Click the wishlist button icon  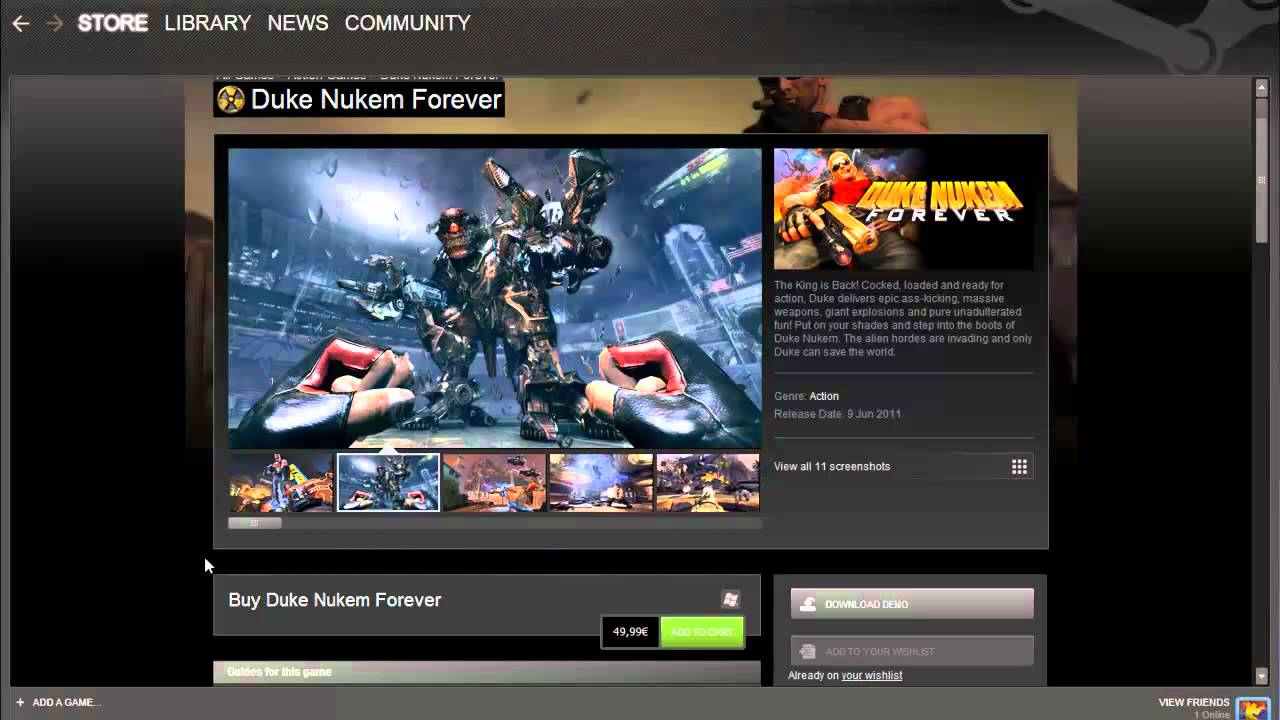point(807,651)
